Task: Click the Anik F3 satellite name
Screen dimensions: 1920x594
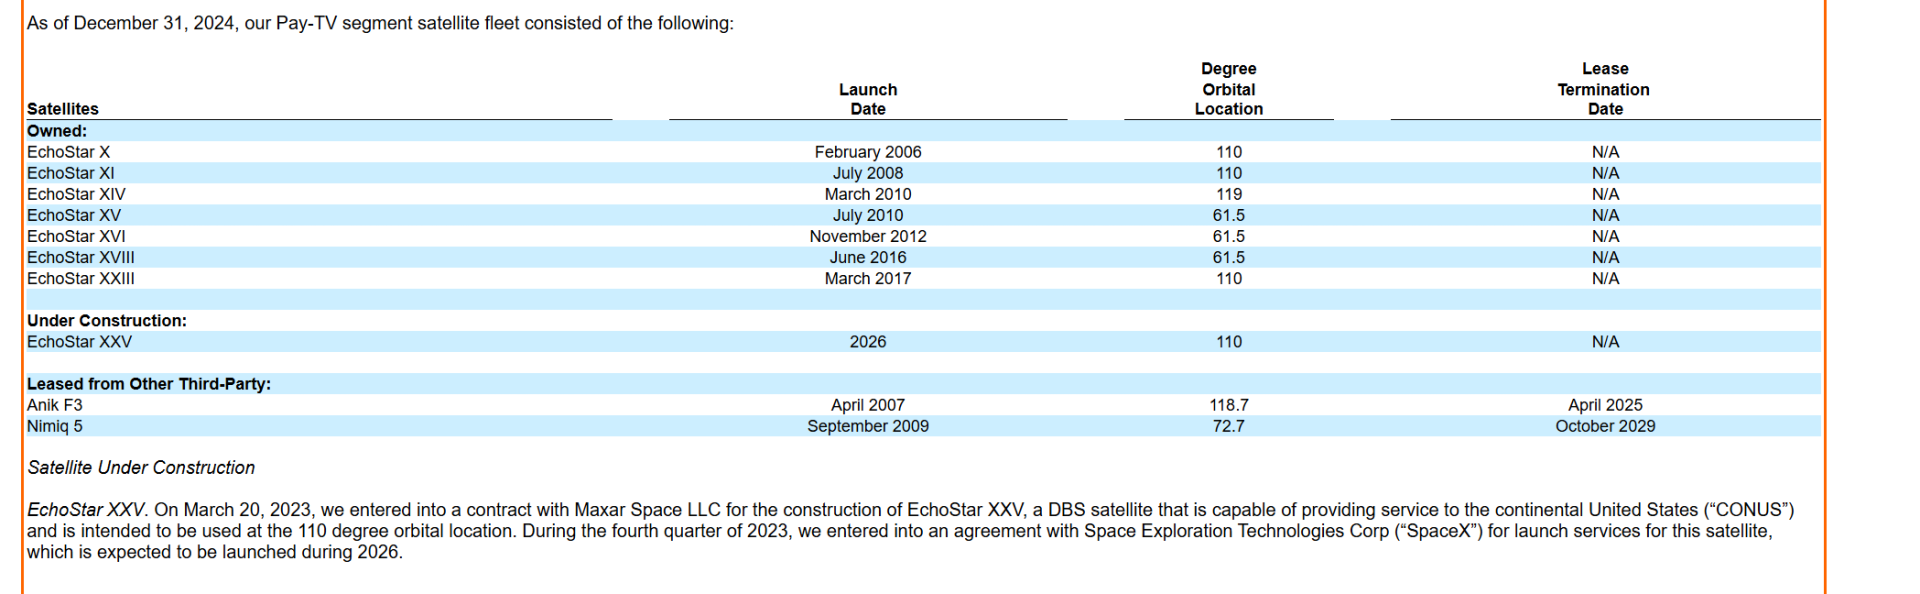Action: click(55, 405)
